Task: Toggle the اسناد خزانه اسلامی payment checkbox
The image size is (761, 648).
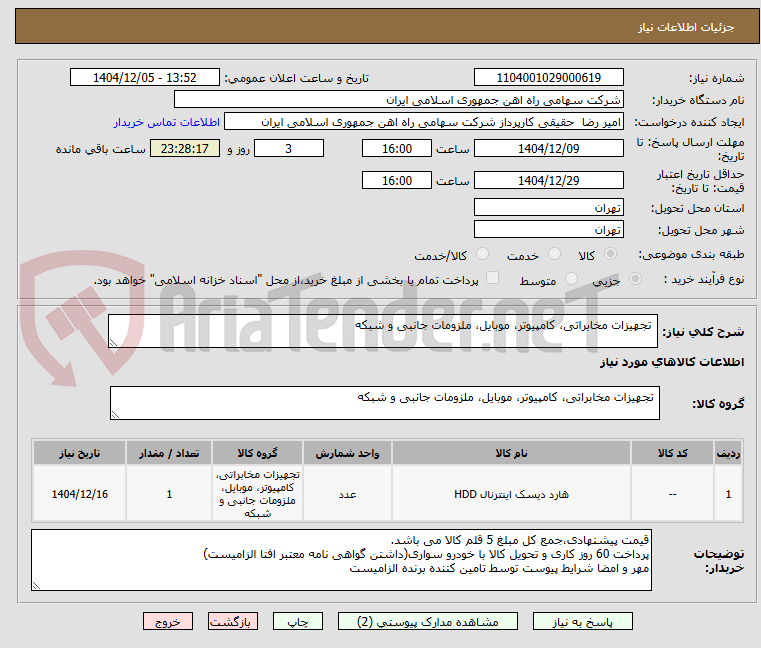Action: pyautogui.click(x=492, y=278)
